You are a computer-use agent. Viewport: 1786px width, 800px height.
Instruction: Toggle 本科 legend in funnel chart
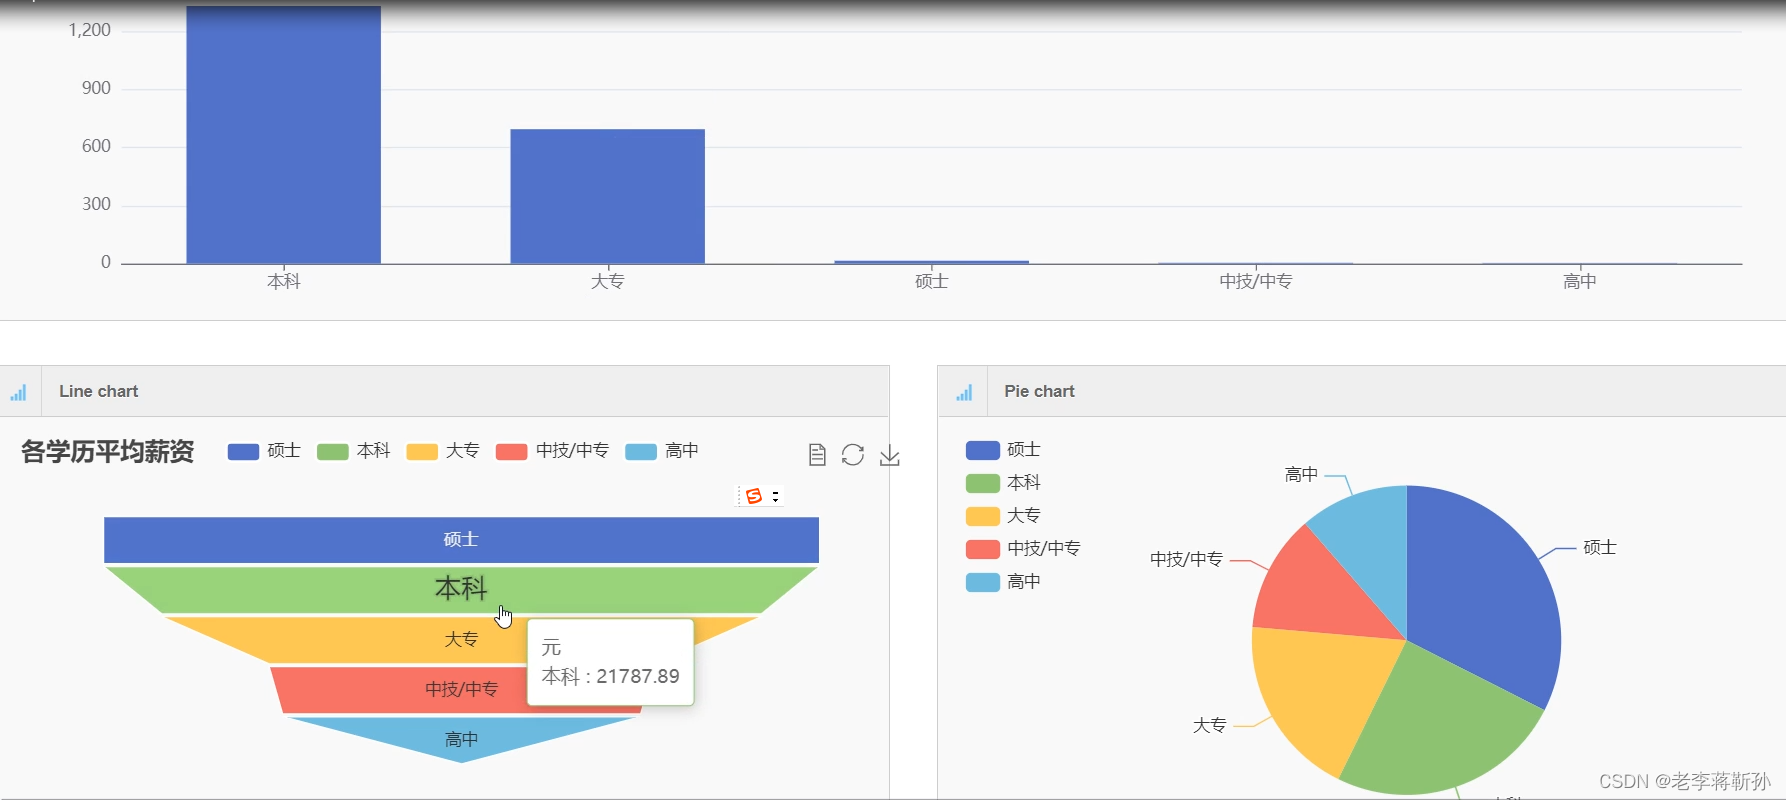[x=353, y=451]
